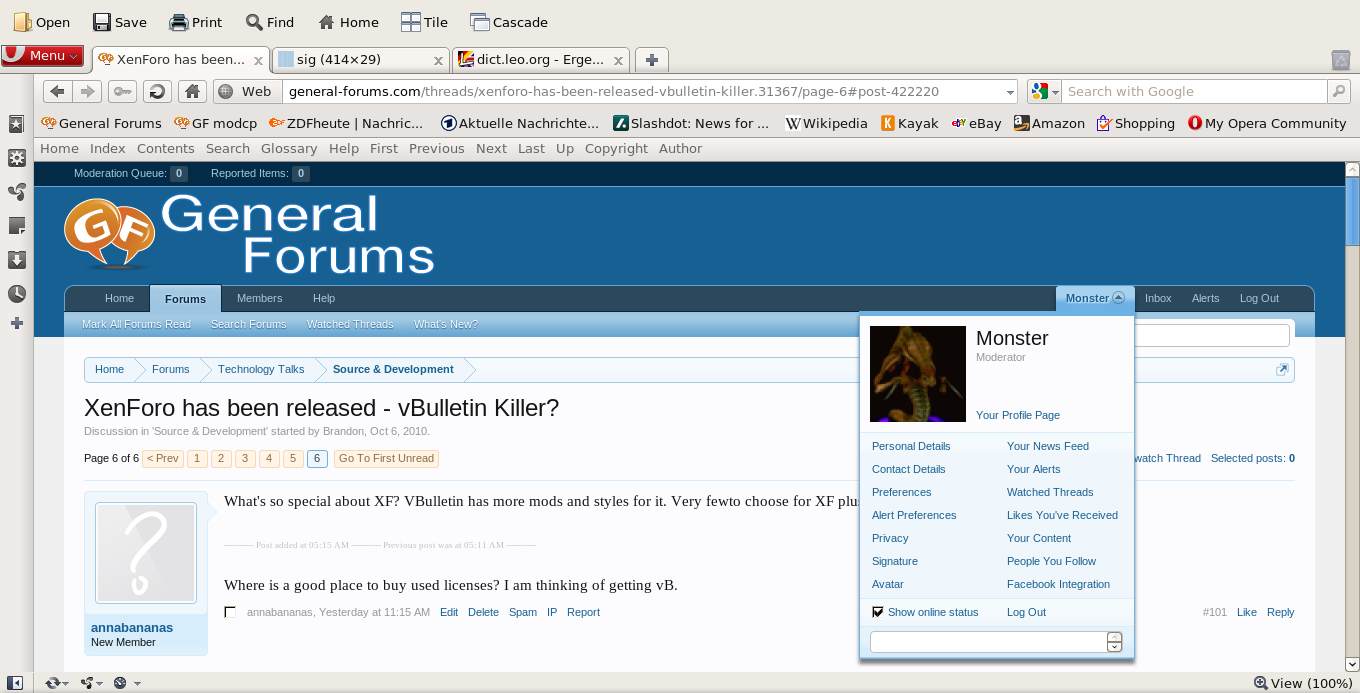Screen dimensions: 1360x693
Task: Open the Opera Unite dropdown in status bar
Action: (x=92, y=683)
